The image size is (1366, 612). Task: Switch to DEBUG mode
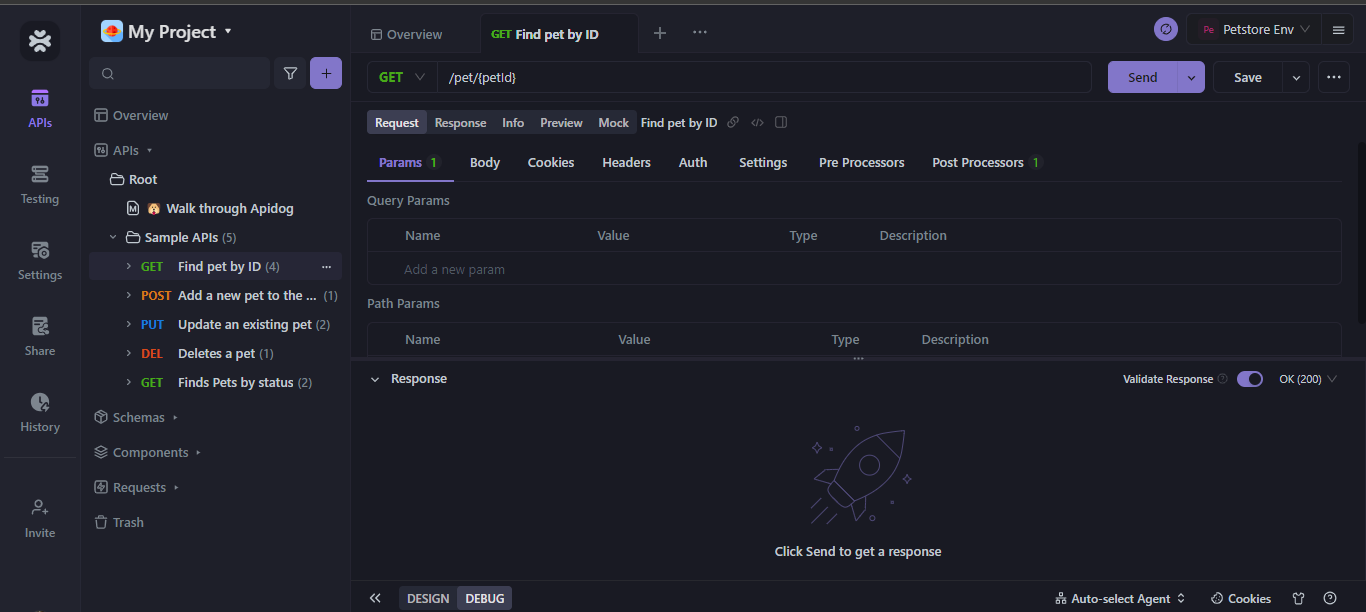click(x=485, y=598)
